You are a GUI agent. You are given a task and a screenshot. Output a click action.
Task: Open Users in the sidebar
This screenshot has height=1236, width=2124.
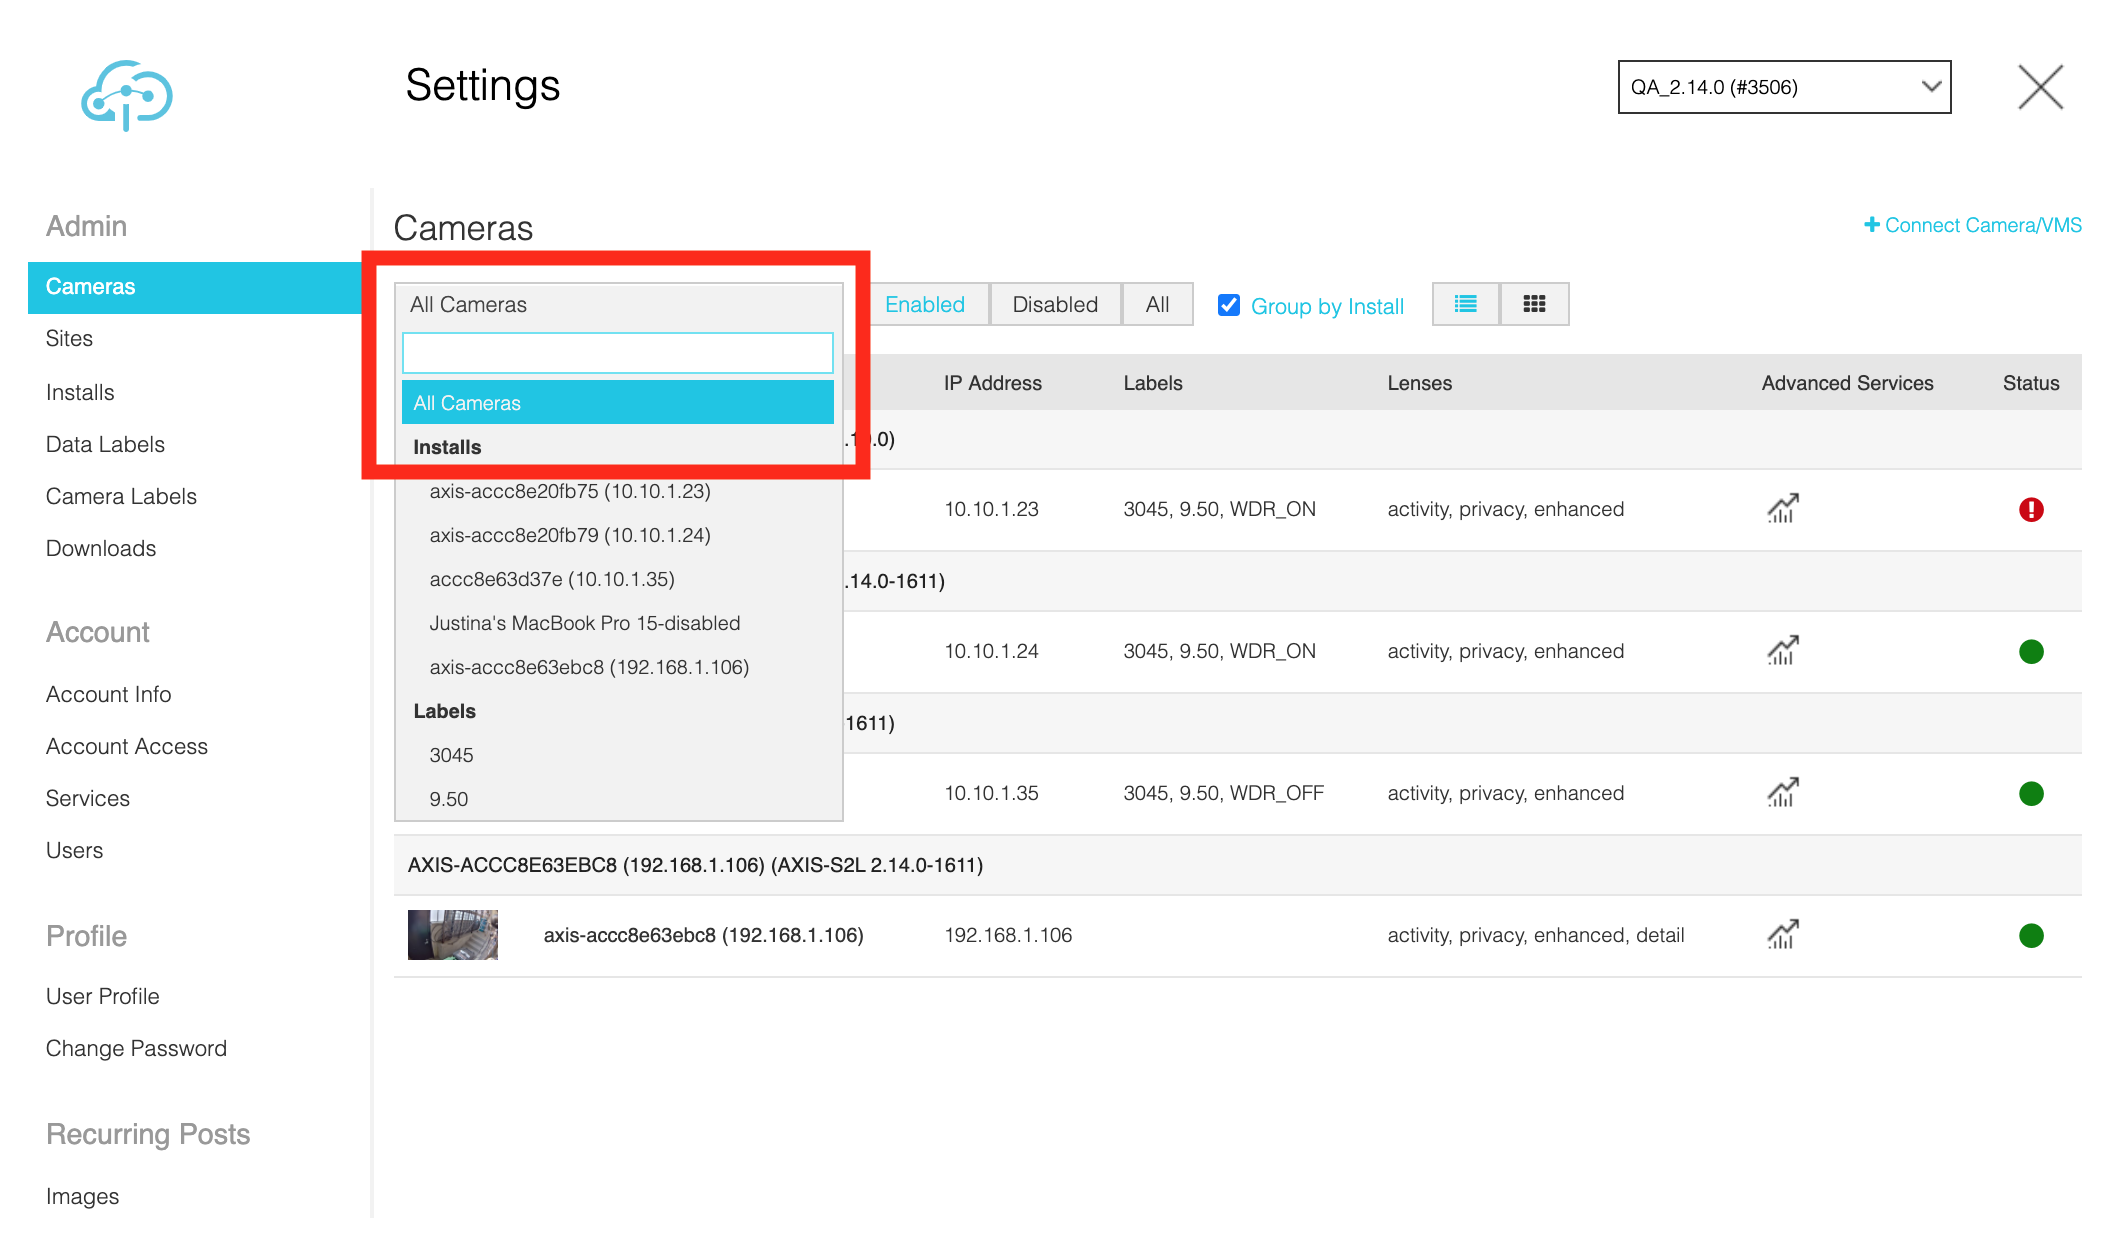74,850
